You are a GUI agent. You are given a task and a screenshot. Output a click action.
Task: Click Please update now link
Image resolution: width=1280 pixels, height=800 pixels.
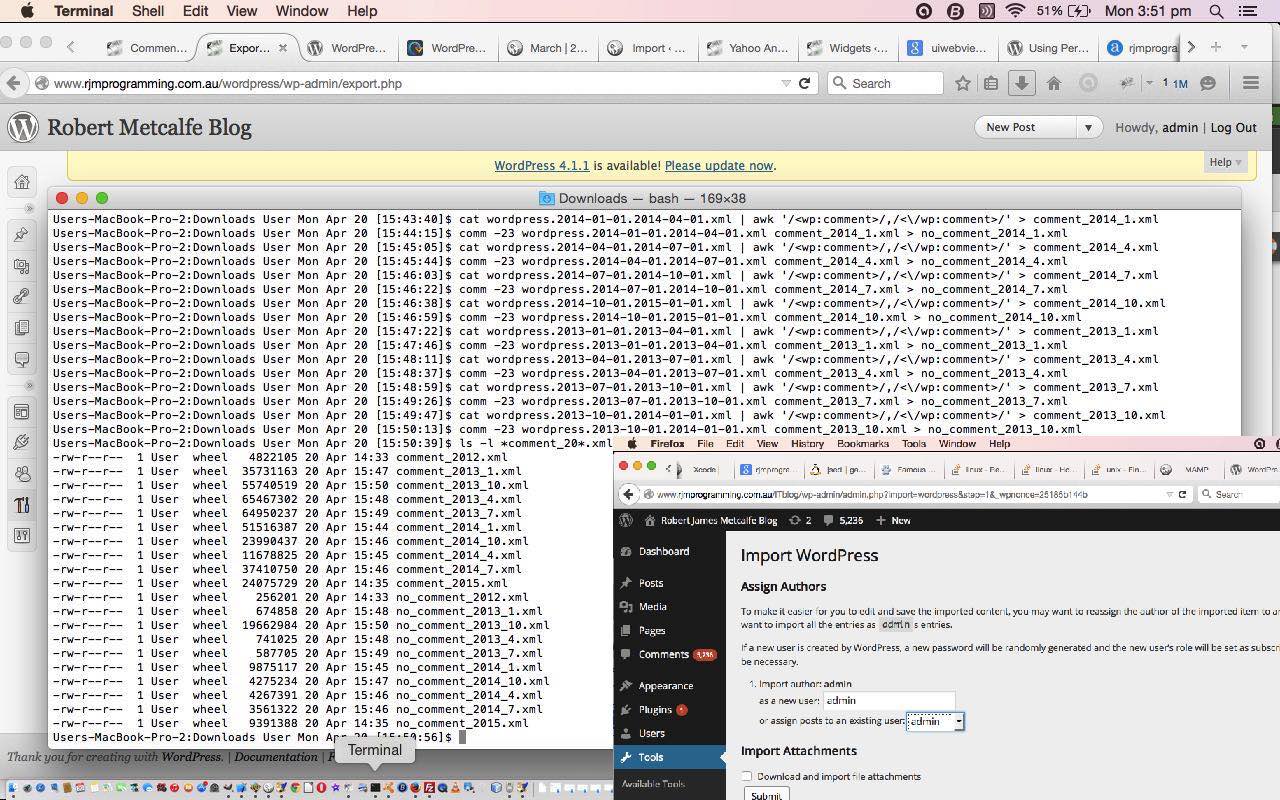coord(718,166)
